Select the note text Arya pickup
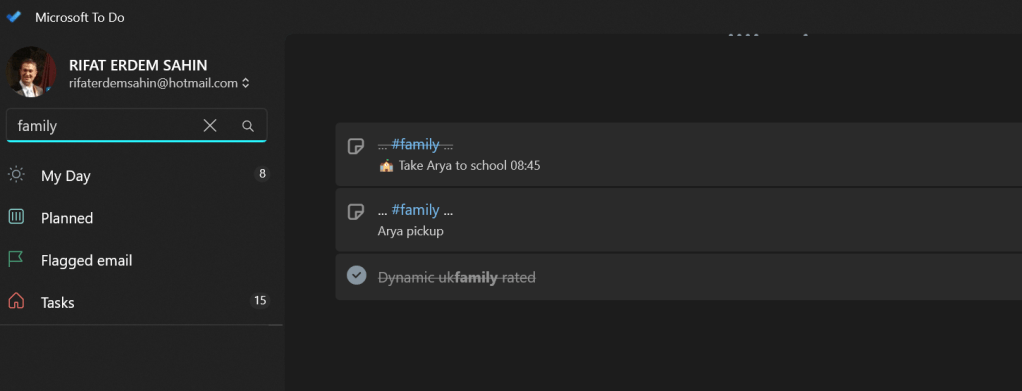The width and height of the screenshot is (1022, 391). pos(411,231)
